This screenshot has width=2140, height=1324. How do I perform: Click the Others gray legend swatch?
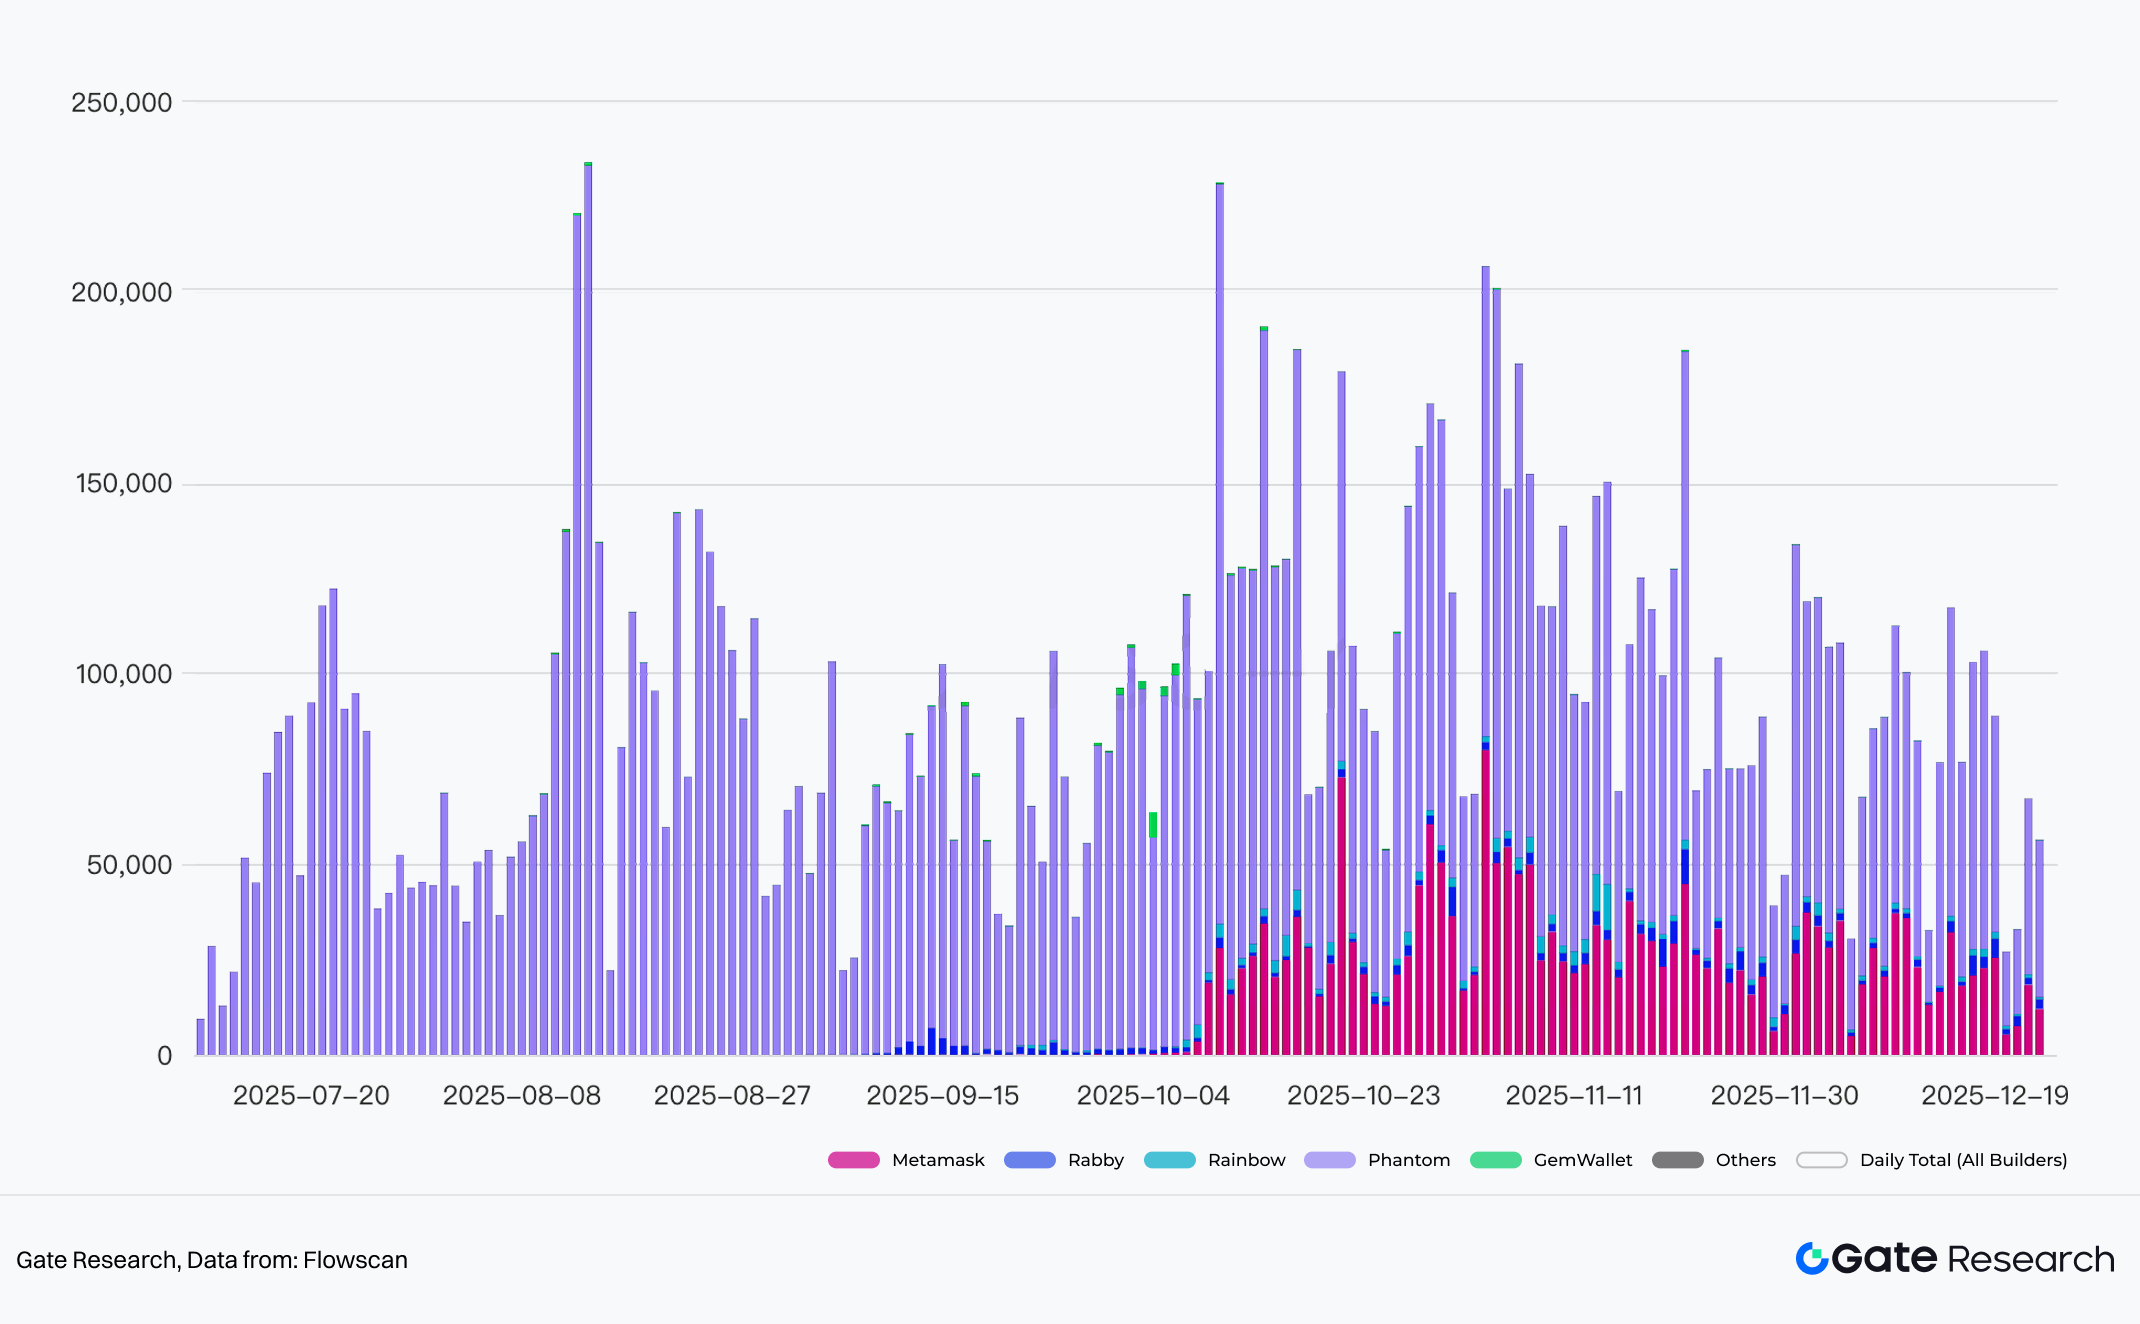tap(1677, 1160)
